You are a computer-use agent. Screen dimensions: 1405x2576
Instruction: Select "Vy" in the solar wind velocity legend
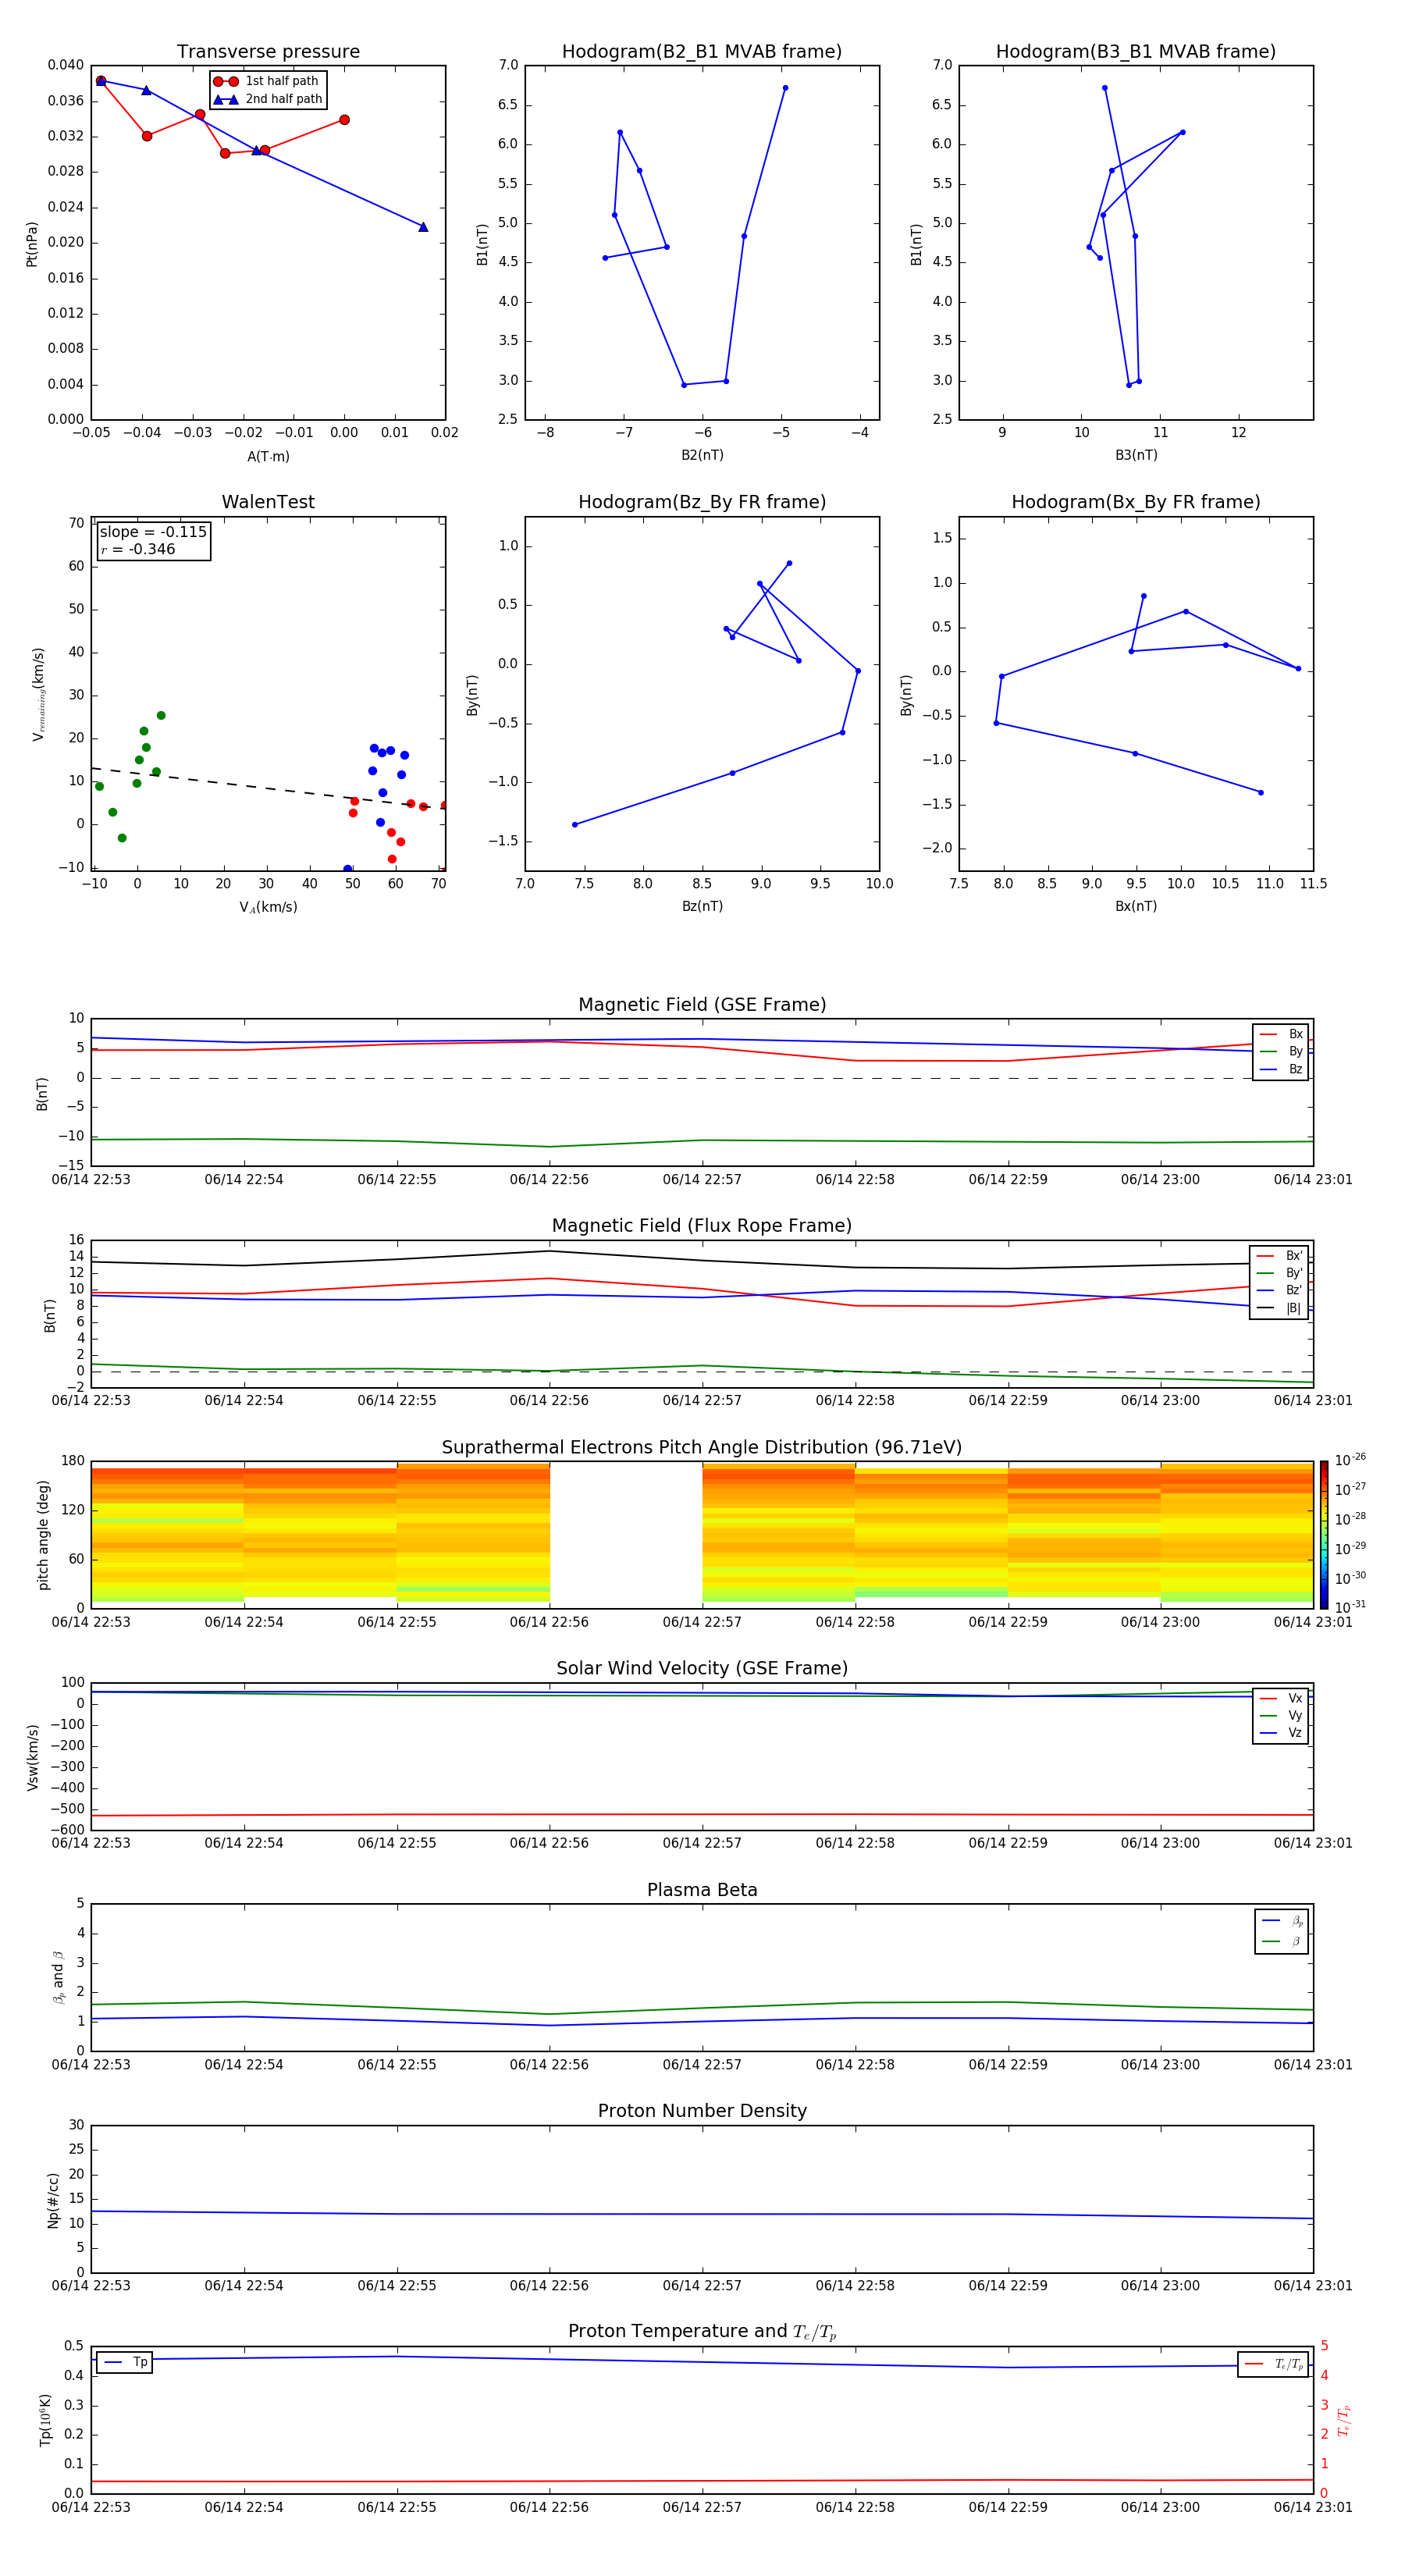(1281, 1715)
